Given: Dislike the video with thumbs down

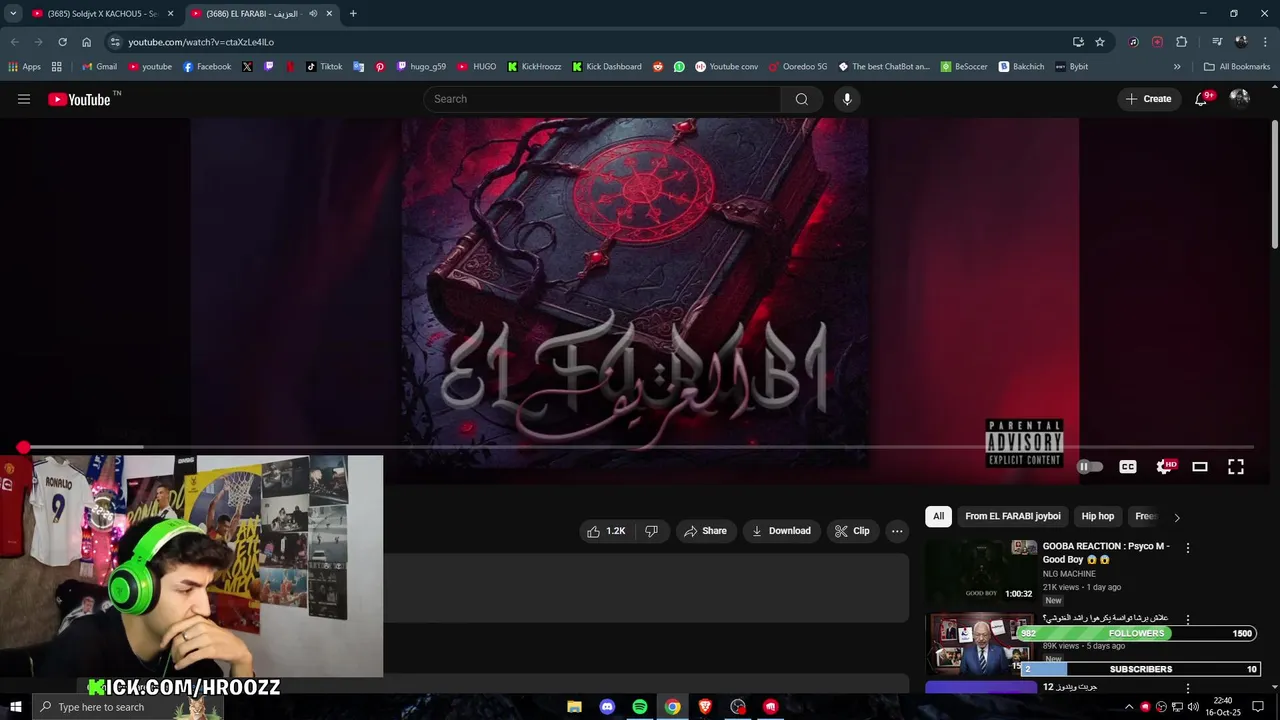Looking at the screenshot, I should pos(651,531).
